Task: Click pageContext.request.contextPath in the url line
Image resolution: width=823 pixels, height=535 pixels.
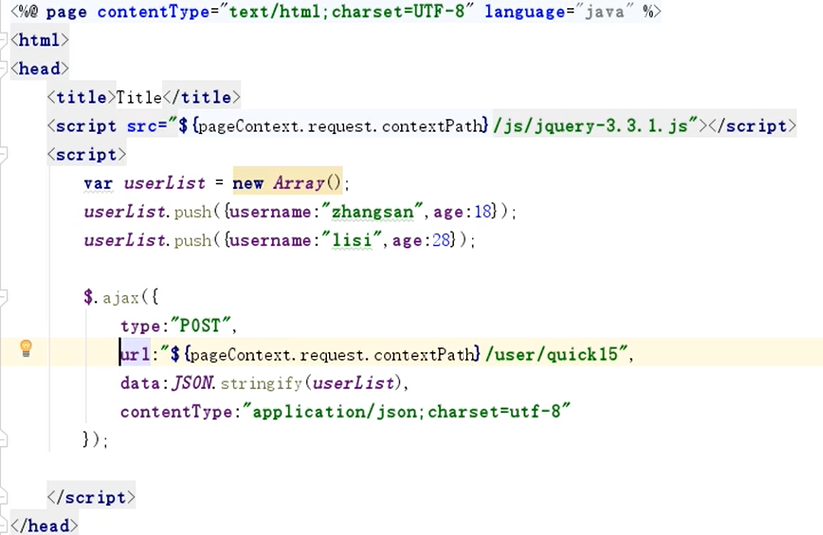Action: 332,355
